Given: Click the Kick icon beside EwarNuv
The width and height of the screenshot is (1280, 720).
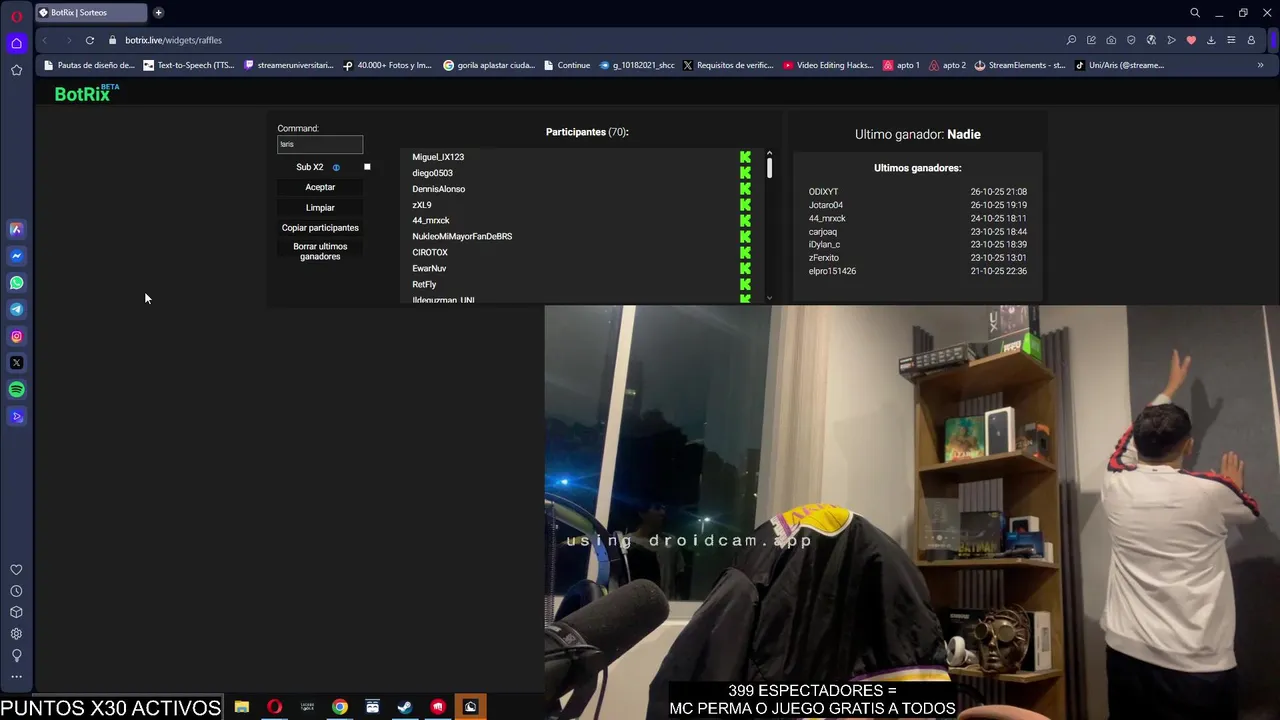Looking at the screenshot, I should (x=745, y=269).
